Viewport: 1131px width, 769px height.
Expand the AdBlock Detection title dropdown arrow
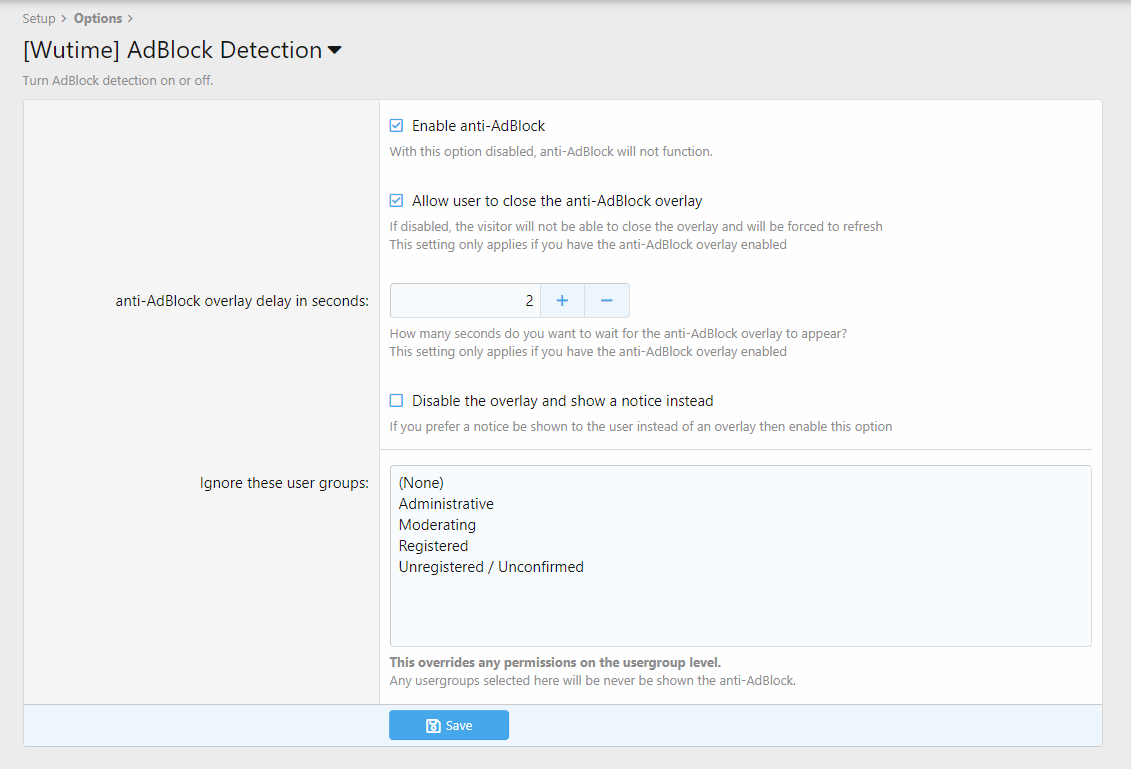[x=334, y=50]
